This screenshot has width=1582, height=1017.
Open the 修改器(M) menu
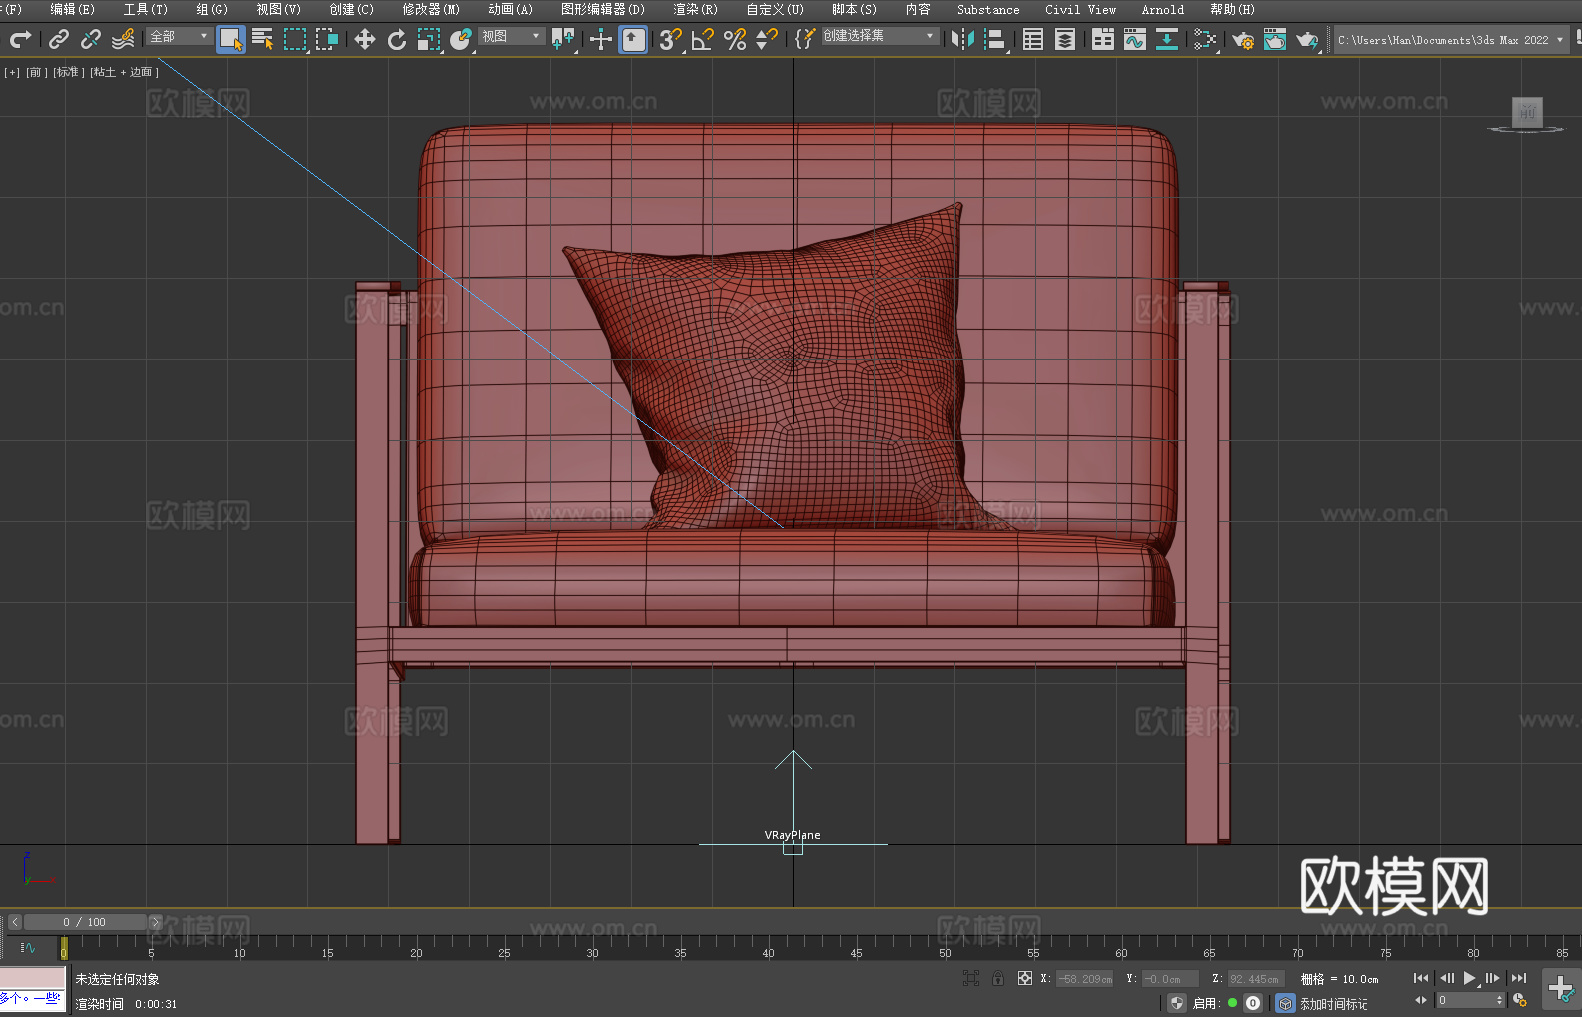coord(431,9)
